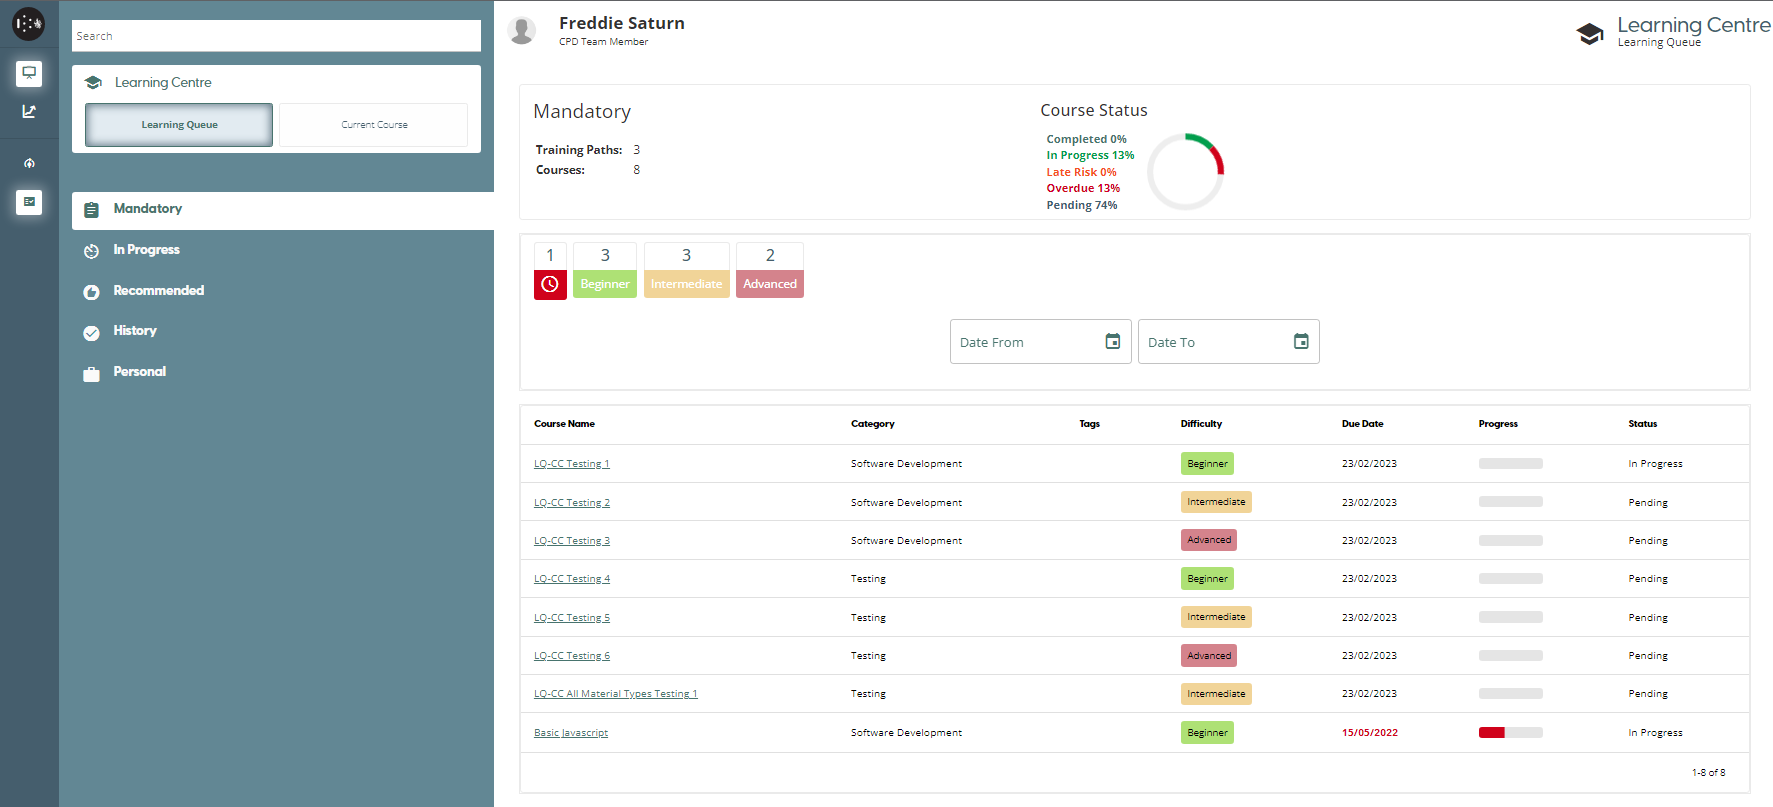Toggle the Advanced difficulty filter
The height and width of the screenshot is (807, 1773).
pos(769,284)
